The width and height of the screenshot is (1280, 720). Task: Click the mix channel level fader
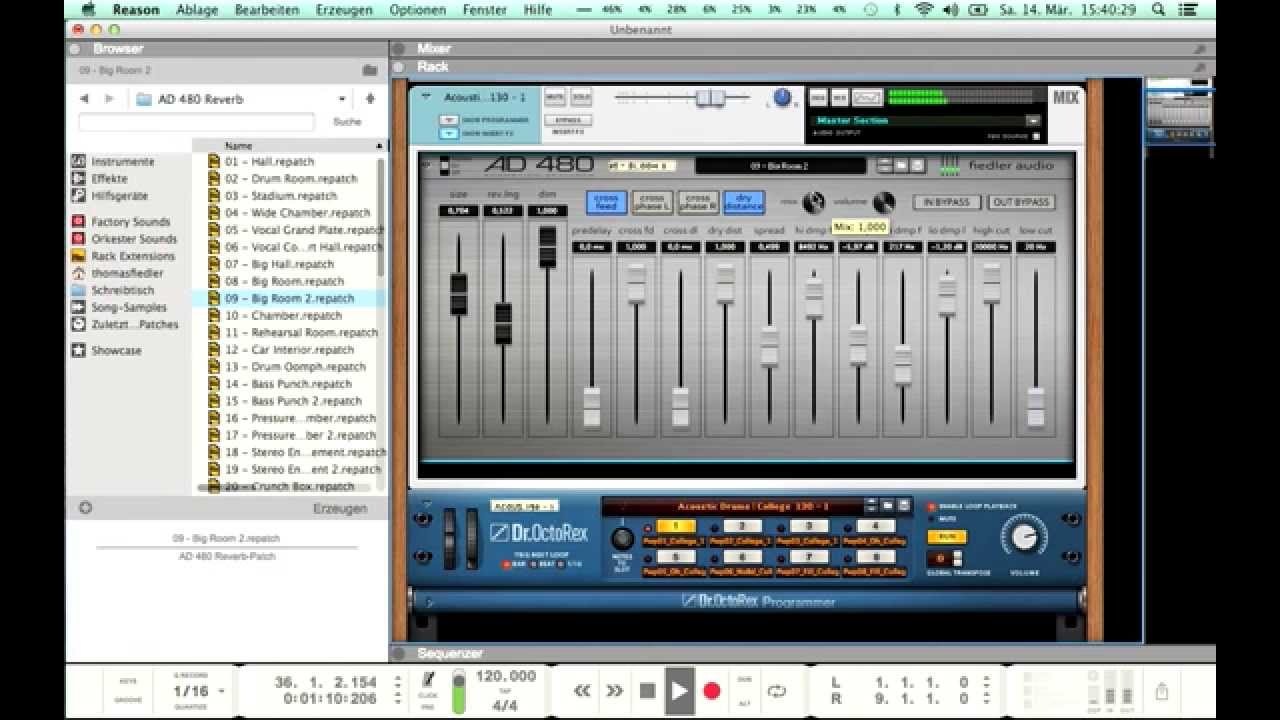[710, 97]
